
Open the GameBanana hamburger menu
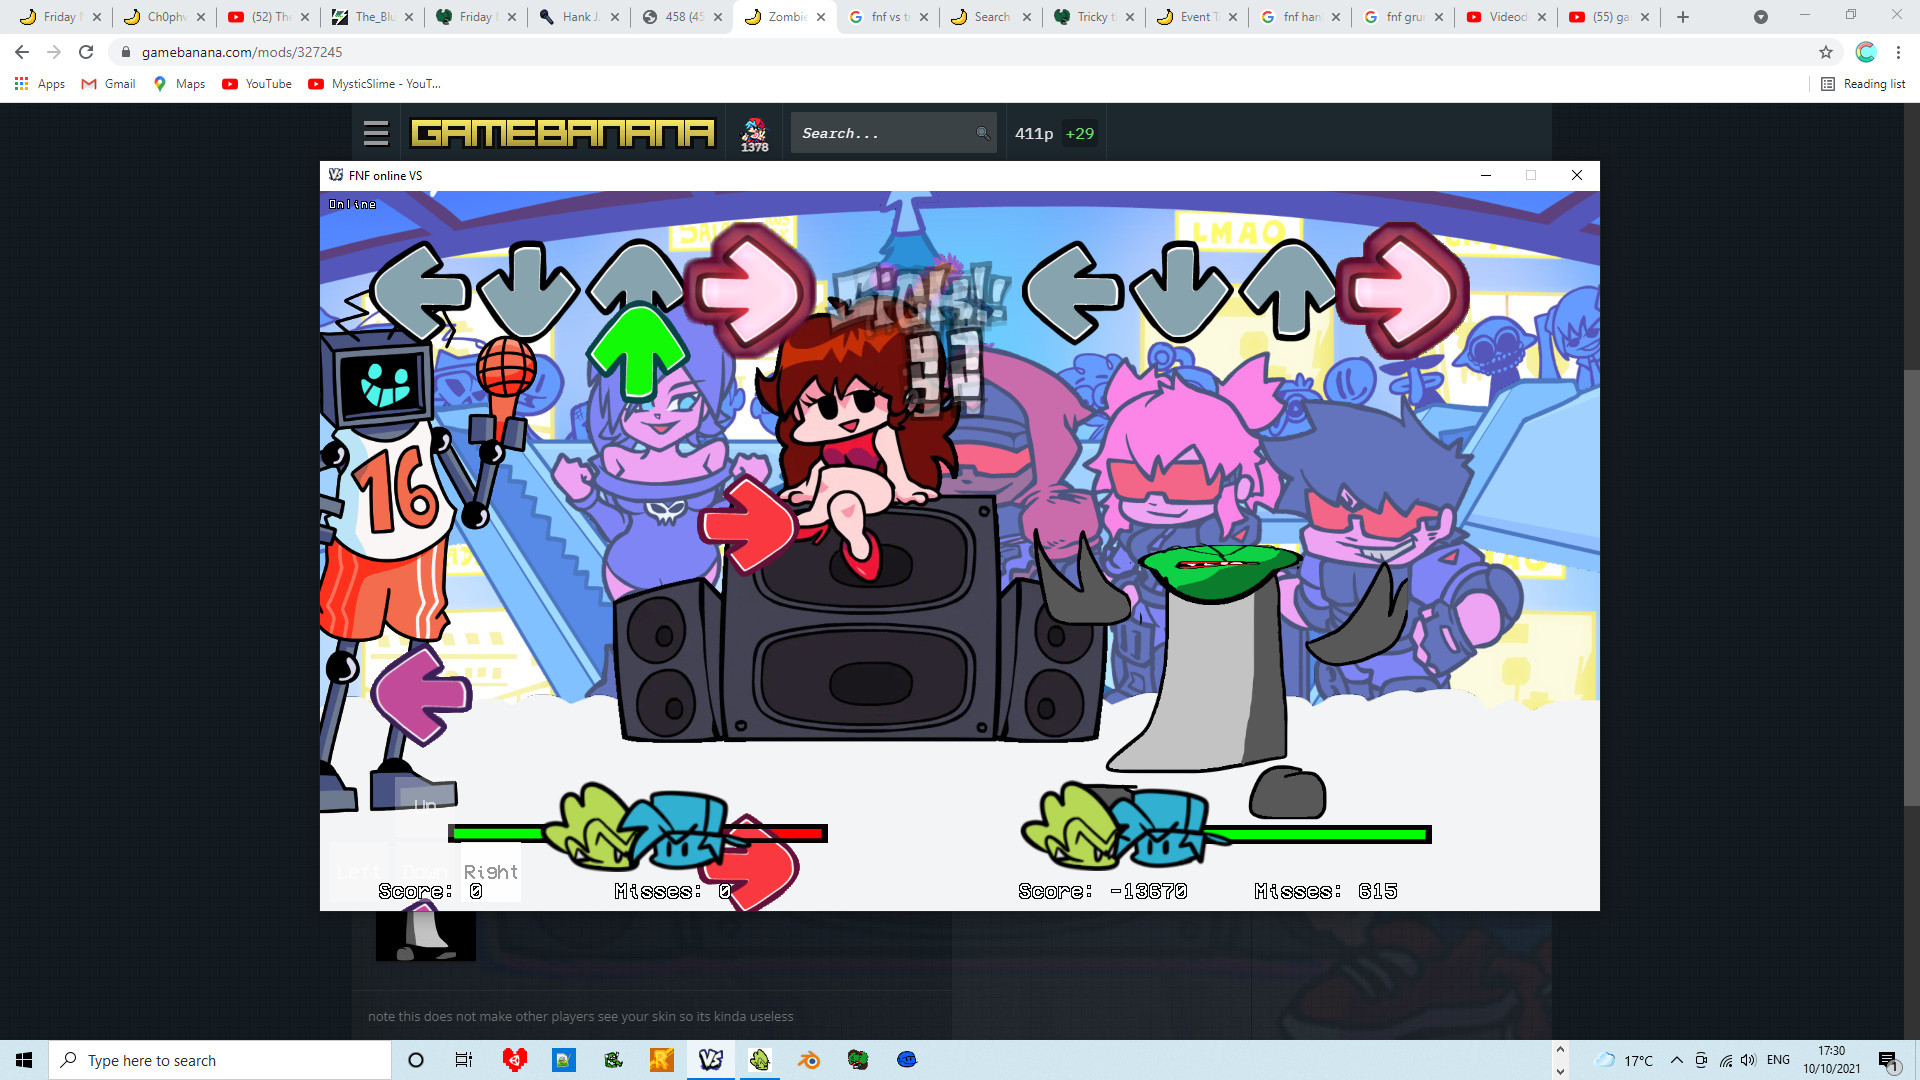click(x=376, y=133)
